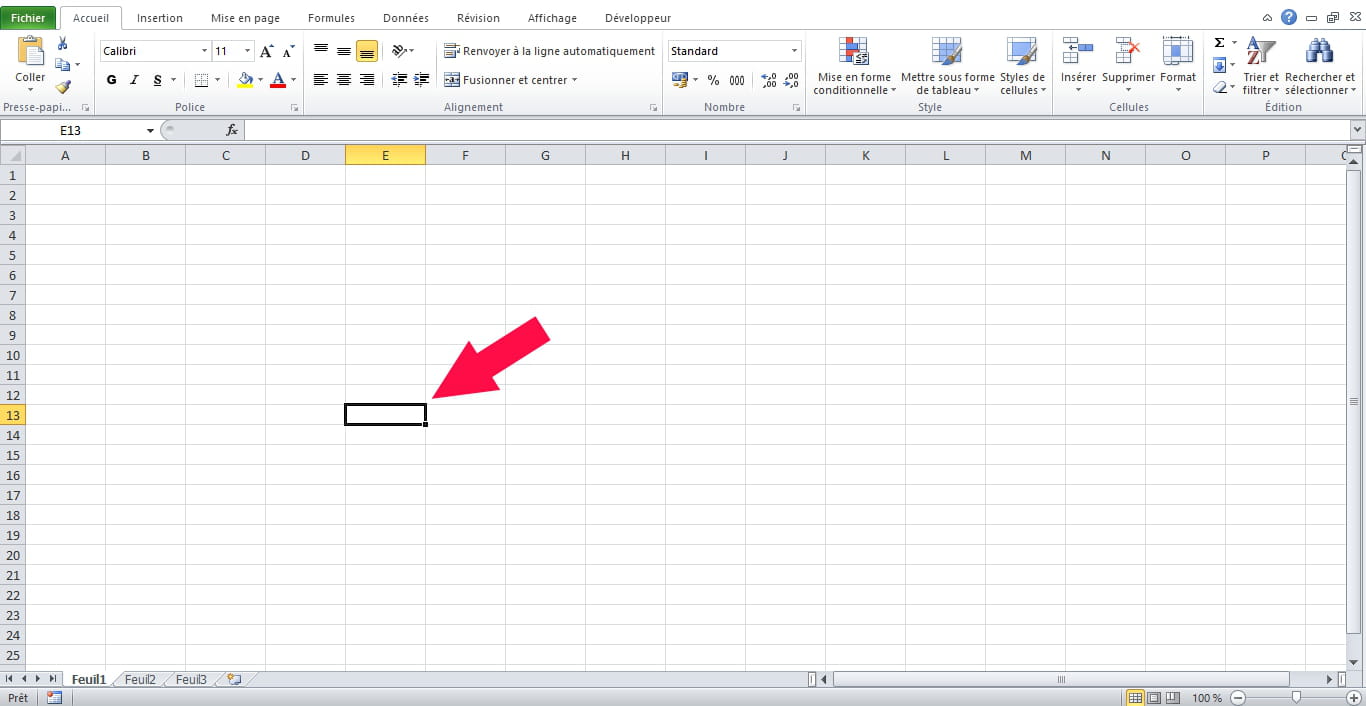Open the Format cells menu
Screen dimensions: 1366x706
pos(1178,66)
